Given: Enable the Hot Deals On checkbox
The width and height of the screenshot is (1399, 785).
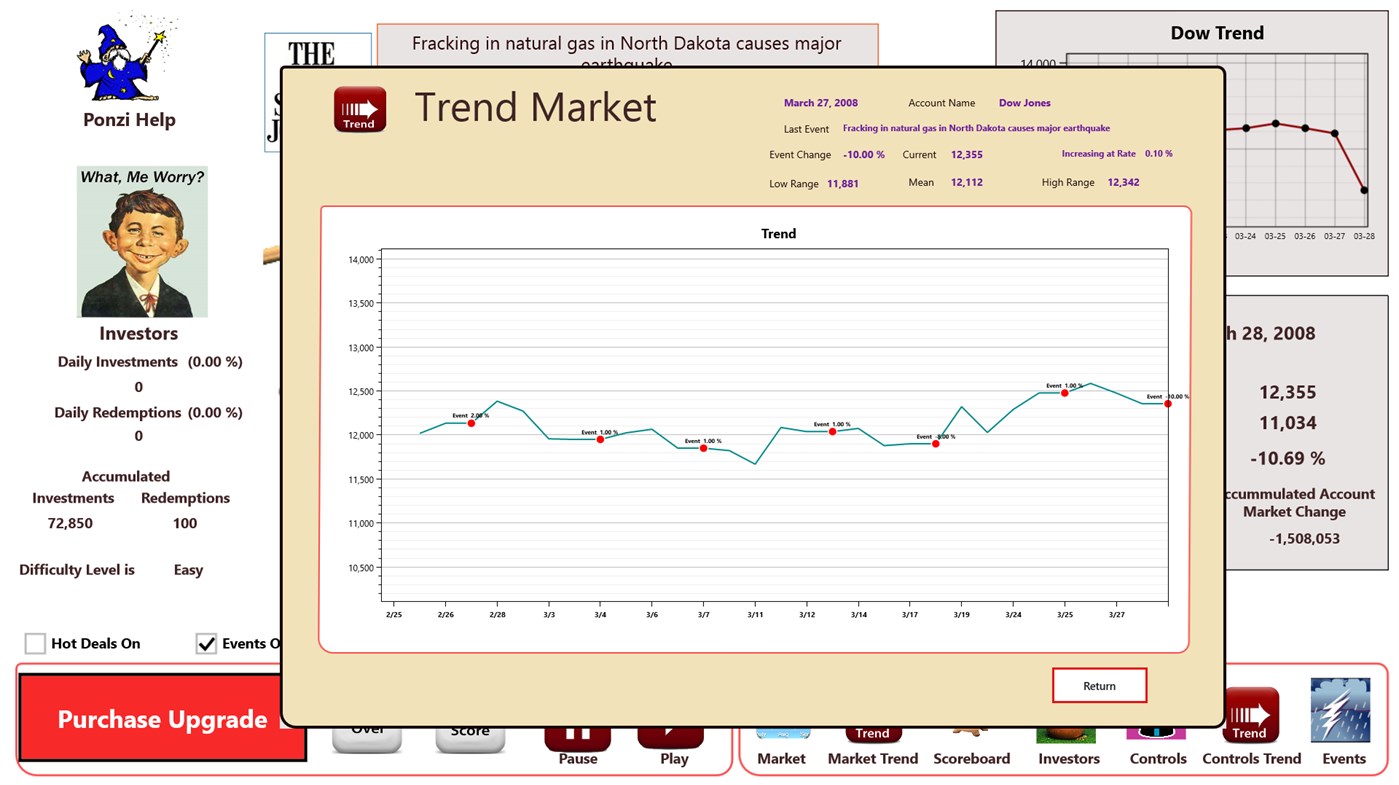Looking at the screenshot, I should (36, 643).
